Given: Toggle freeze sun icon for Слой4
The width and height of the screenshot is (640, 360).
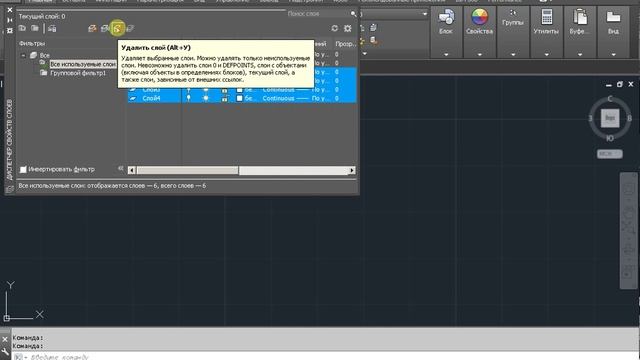Looking at the screenshot, I should tap(206, 98).
